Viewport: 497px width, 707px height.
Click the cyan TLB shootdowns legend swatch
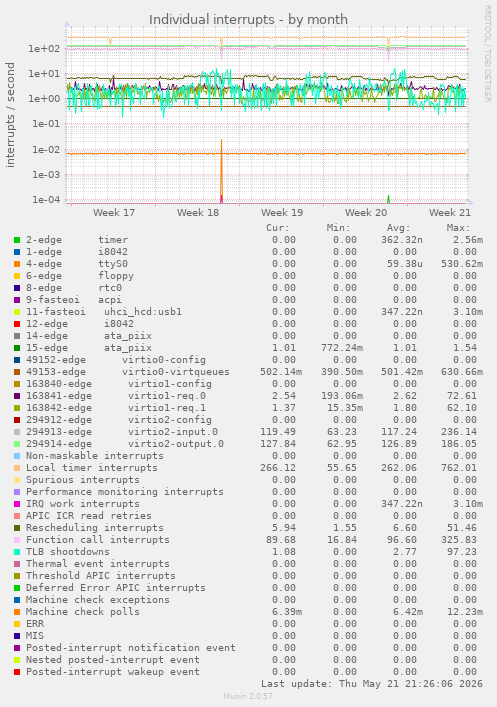[x=17, y=551]
